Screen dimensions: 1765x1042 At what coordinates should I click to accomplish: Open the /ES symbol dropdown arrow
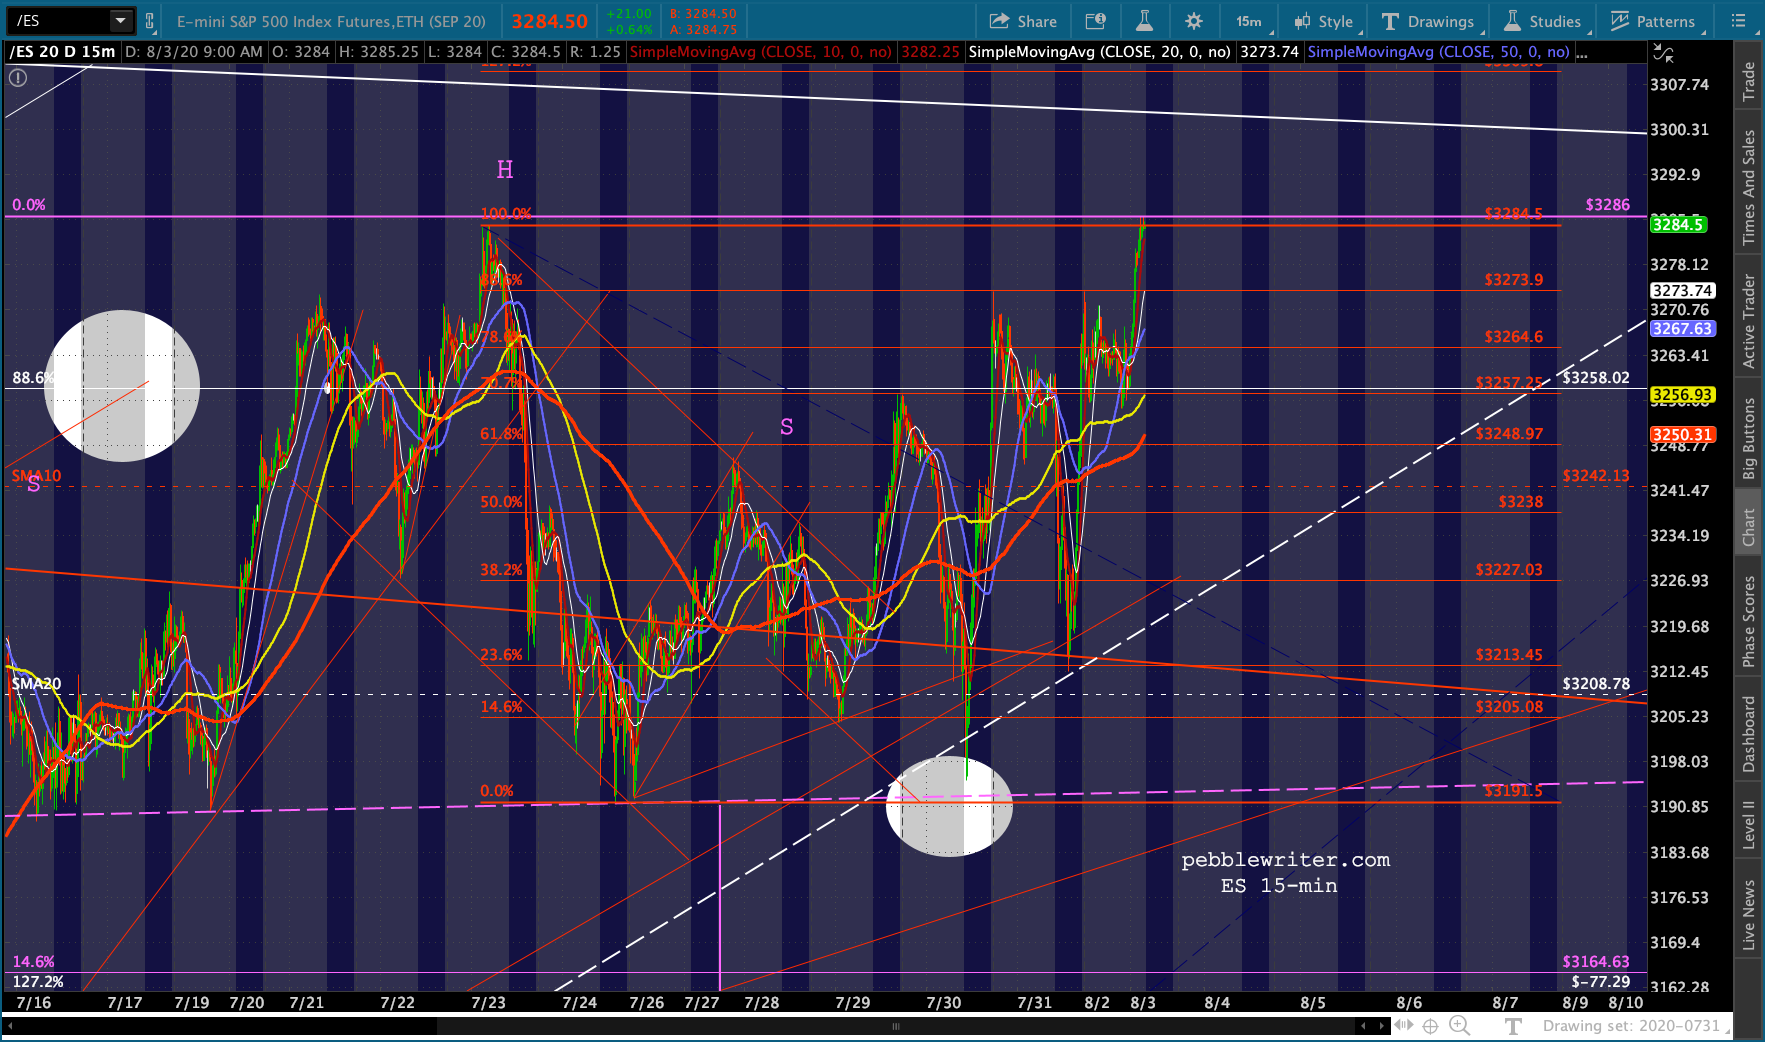(120, 21)
